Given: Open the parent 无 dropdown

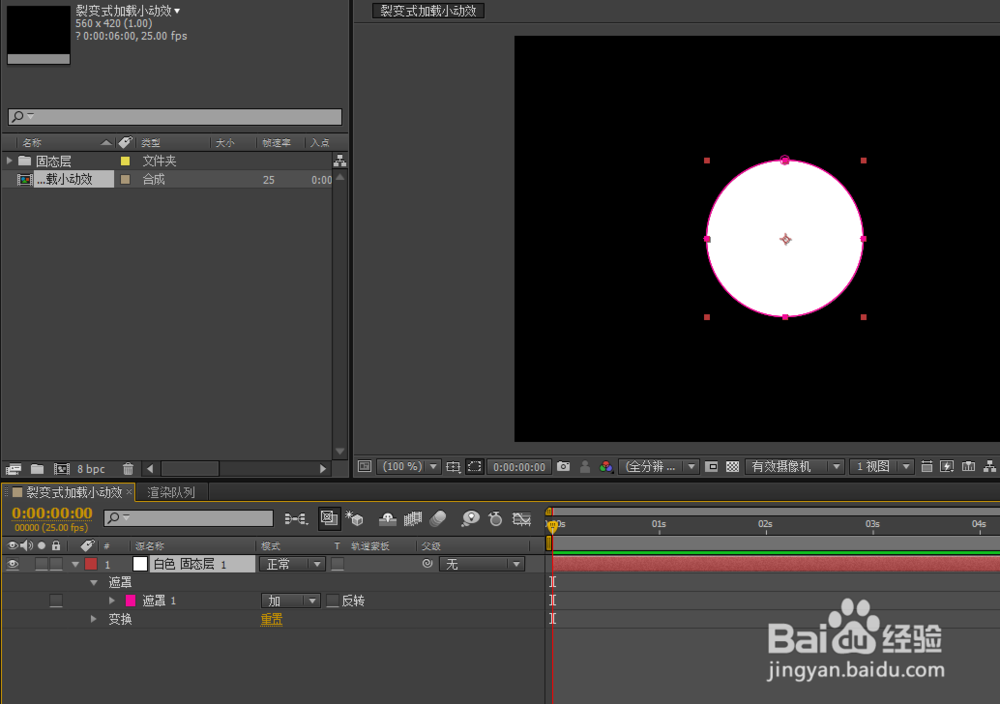Looking at the screenshot, I should point(482,564).
